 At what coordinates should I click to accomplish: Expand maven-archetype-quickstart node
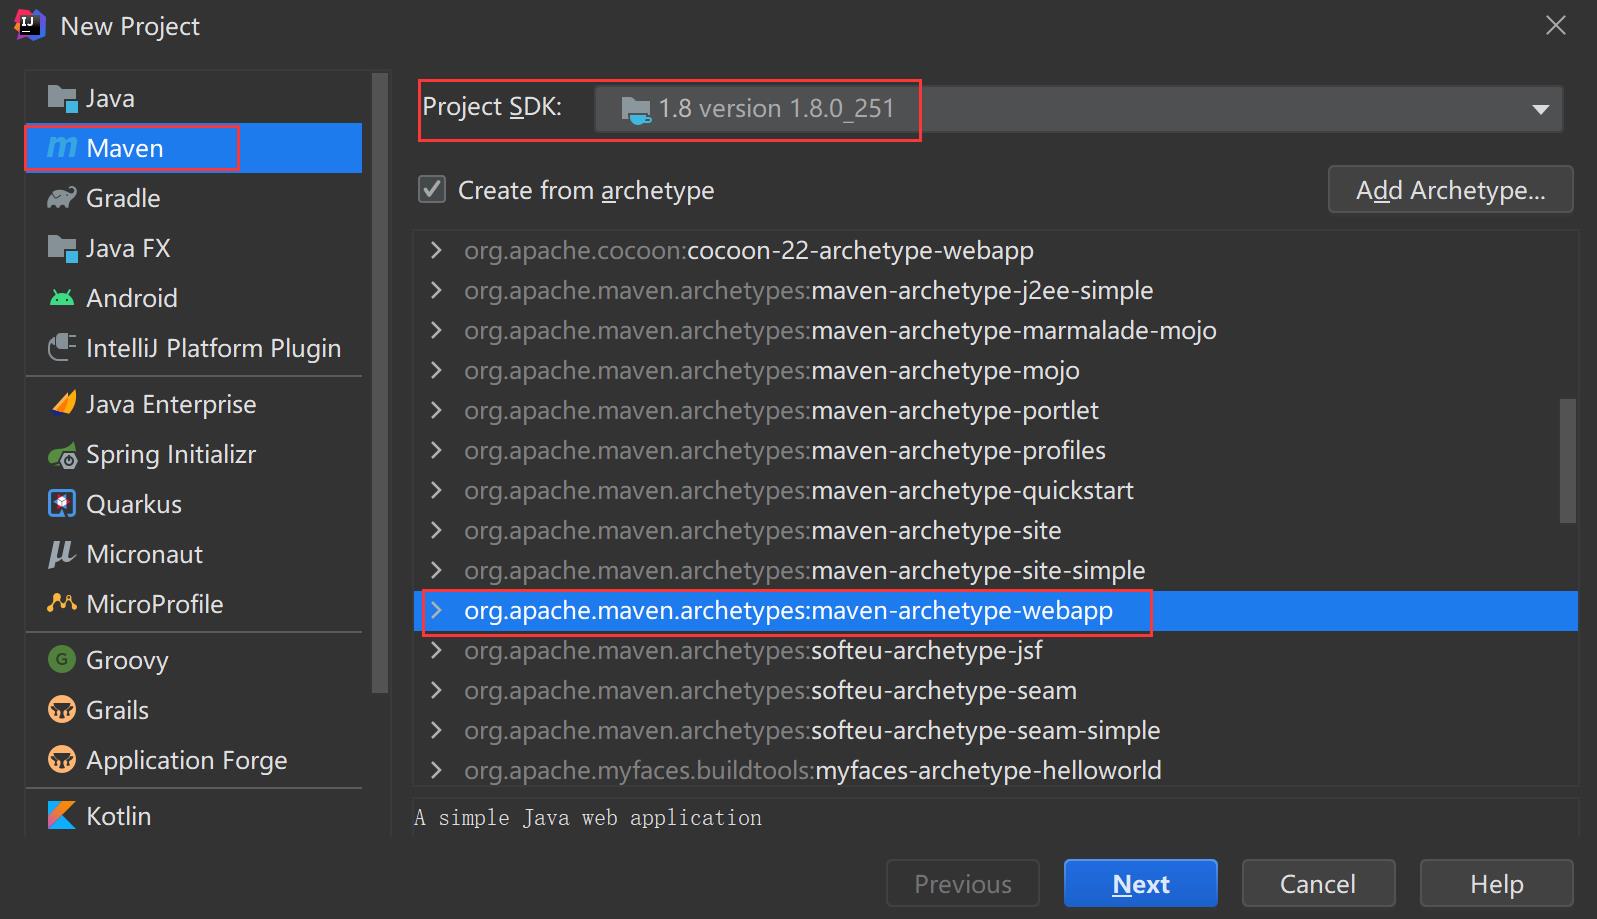tap(436, 490)
